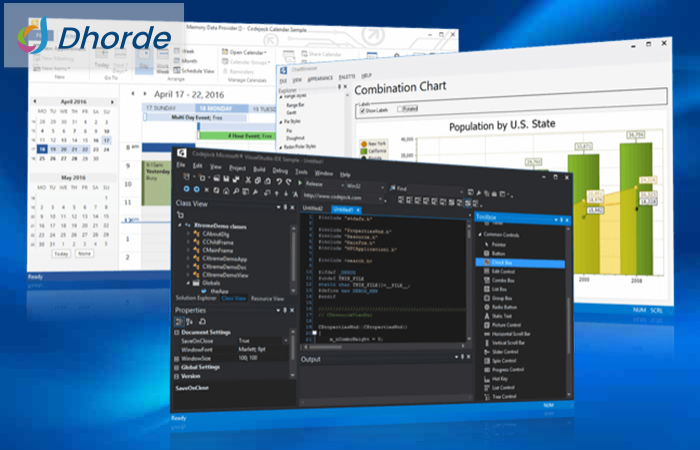Click the refresh icon in Properties panel toolbar
Image resolution: width=700 pixels, height=450 pixels.
click(202, 321)
